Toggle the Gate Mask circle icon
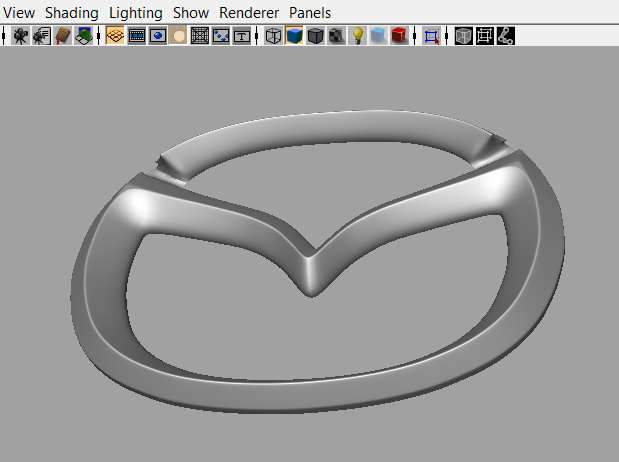 tap(178, 36)
